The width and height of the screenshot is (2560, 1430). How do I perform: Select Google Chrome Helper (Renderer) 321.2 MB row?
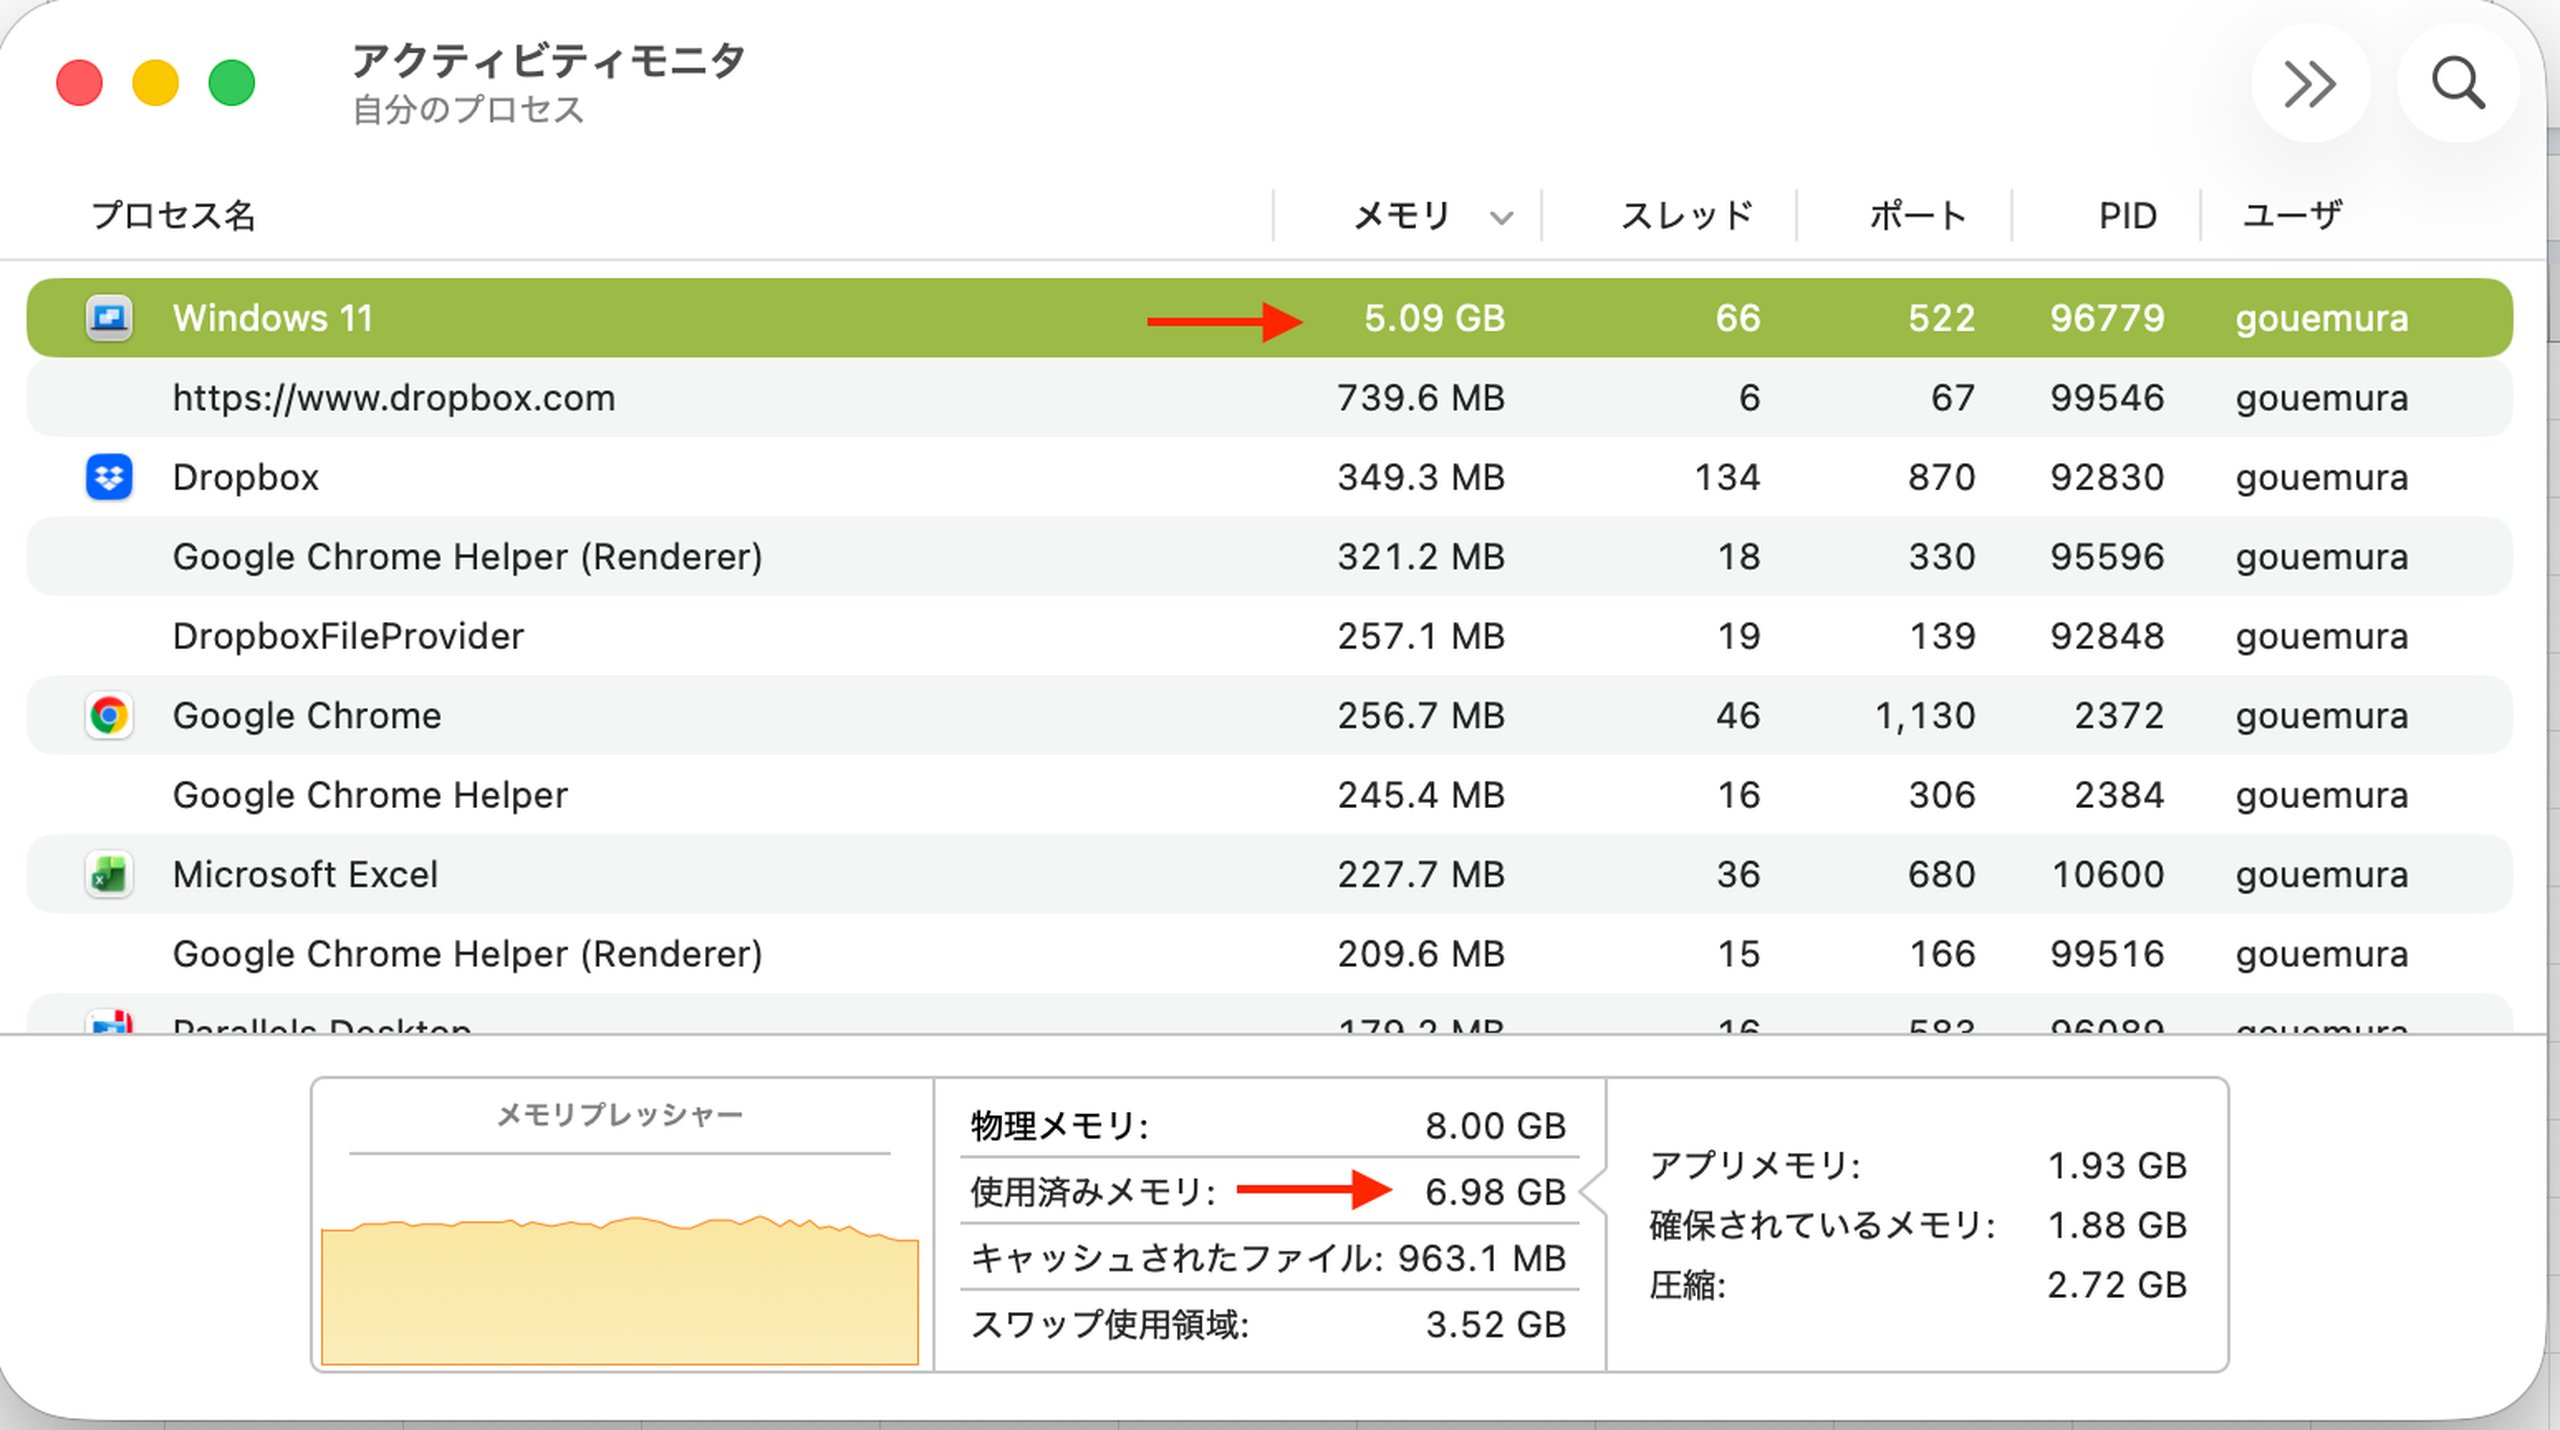click(467, 557)
